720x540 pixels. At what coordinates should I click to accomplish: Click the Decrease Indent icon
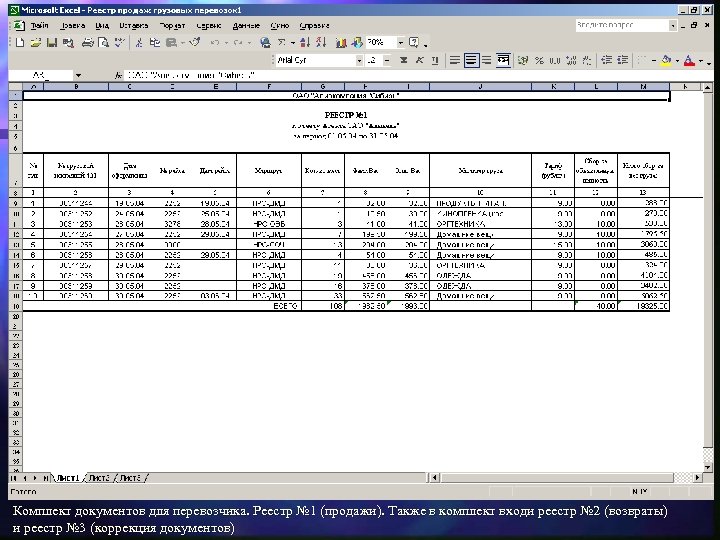click(607, 60)
